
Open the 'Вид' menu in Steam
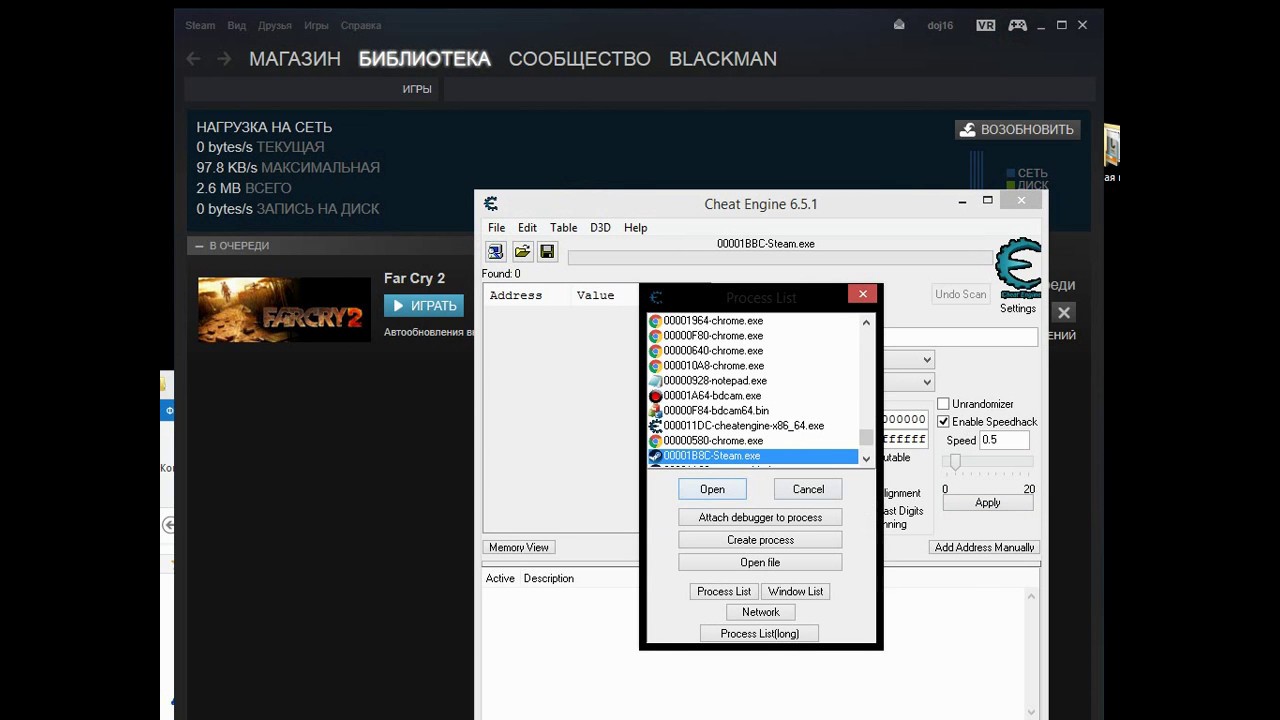(236, 25)
